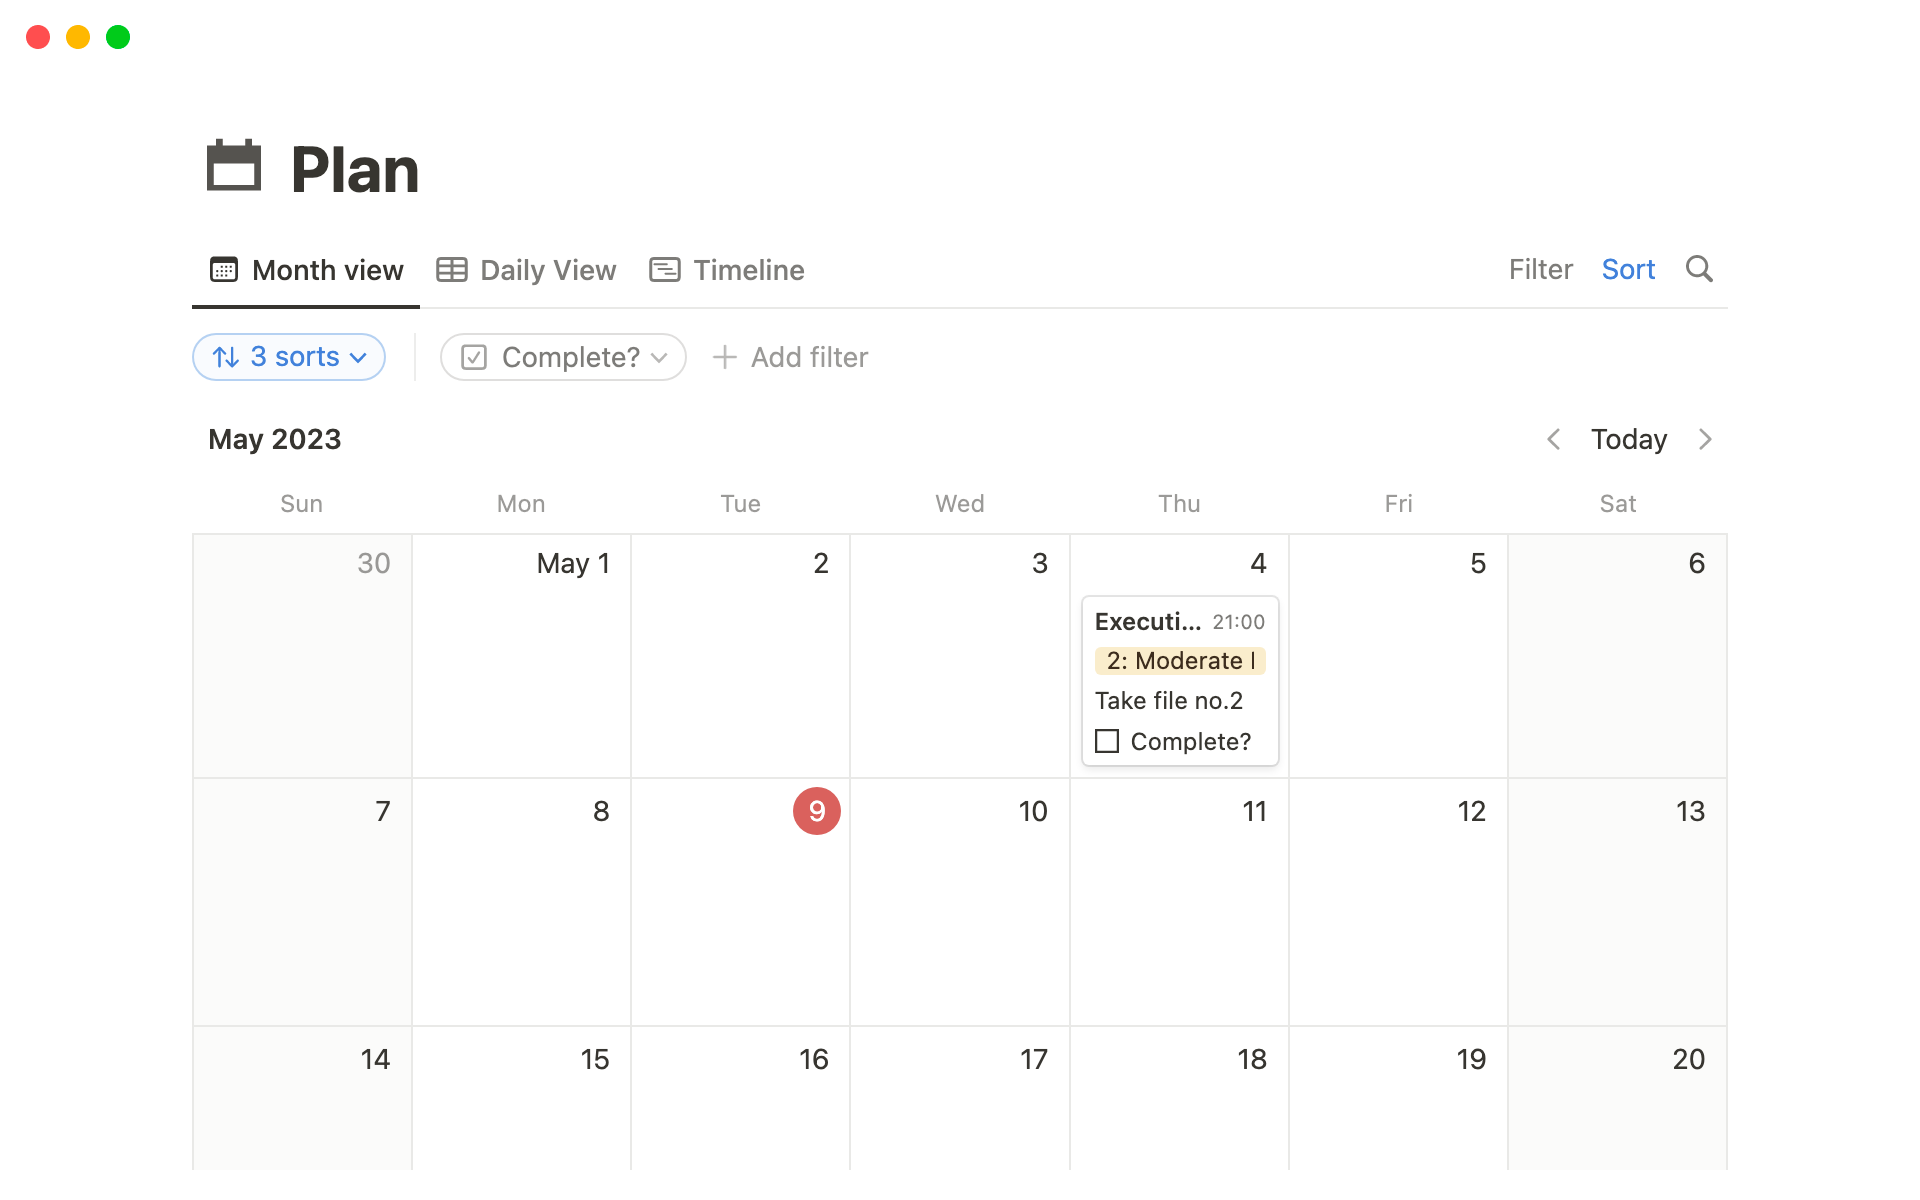This screenshot has height=1200, width=1920.
Task: Click on May 9 highlighted date circle
Action: 816,812
